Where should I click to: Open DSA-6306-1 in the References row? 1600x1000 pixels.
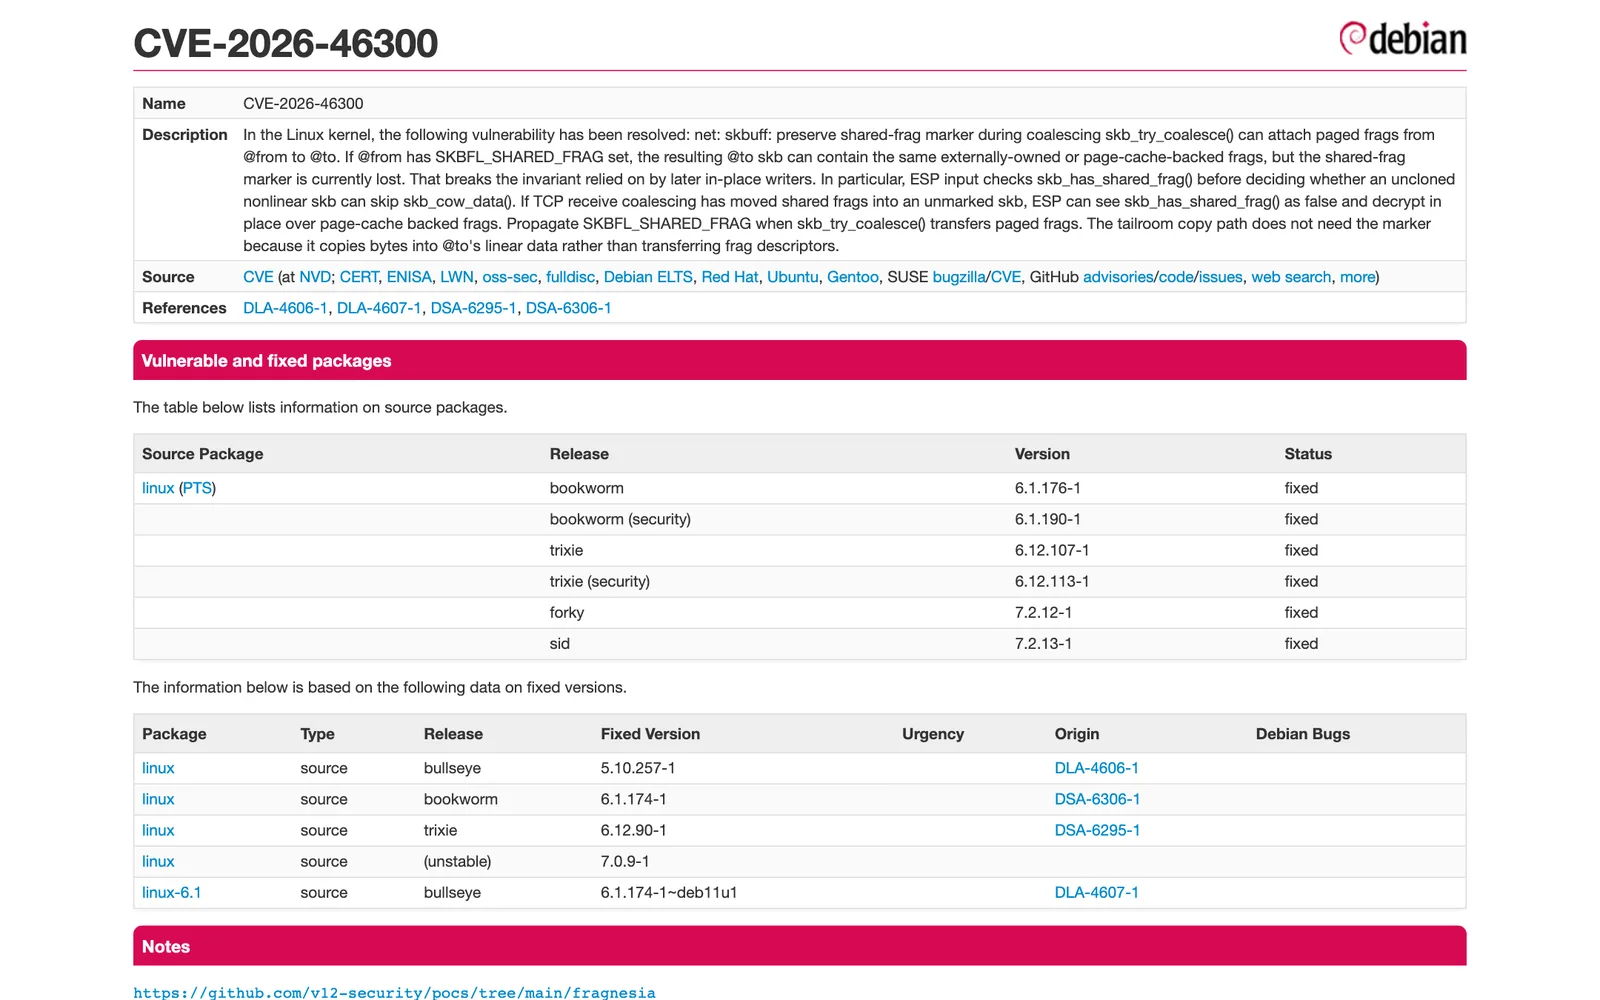568,308
